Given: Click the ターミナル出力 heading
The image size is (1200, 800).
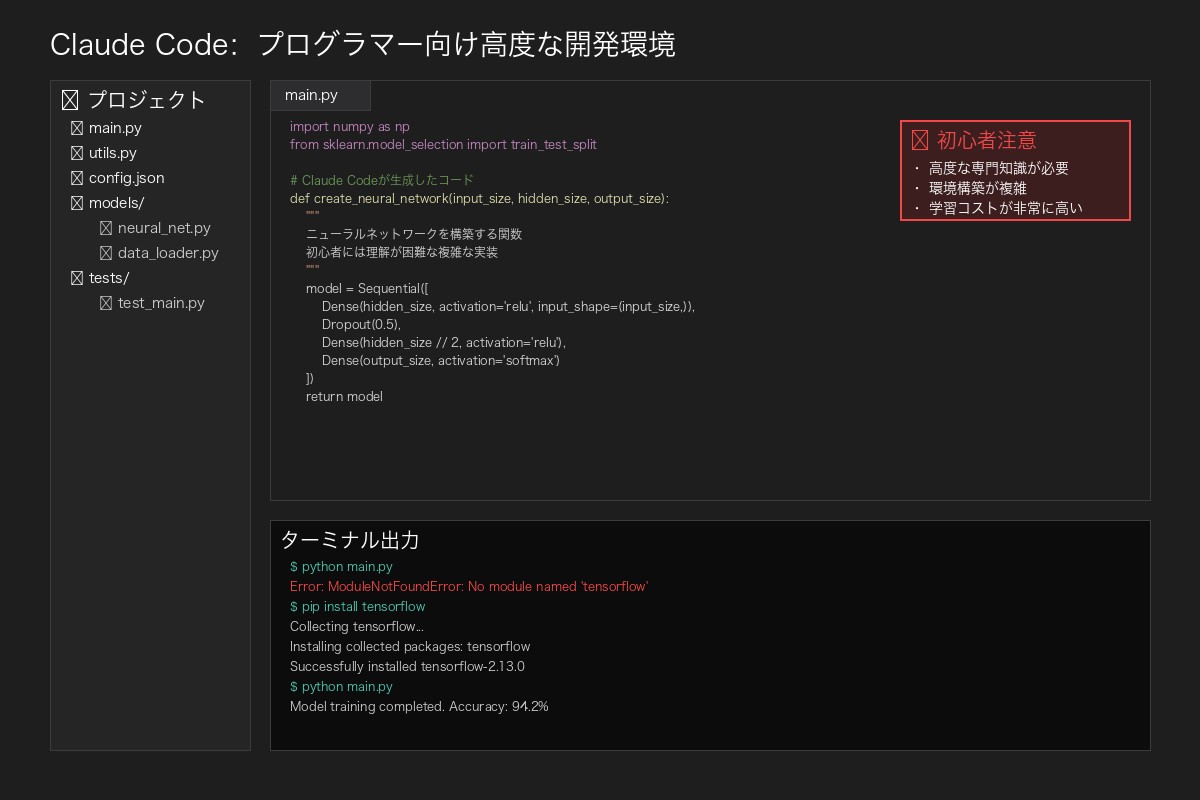Looking at the screenshot, I should click(x=349, y=540).
